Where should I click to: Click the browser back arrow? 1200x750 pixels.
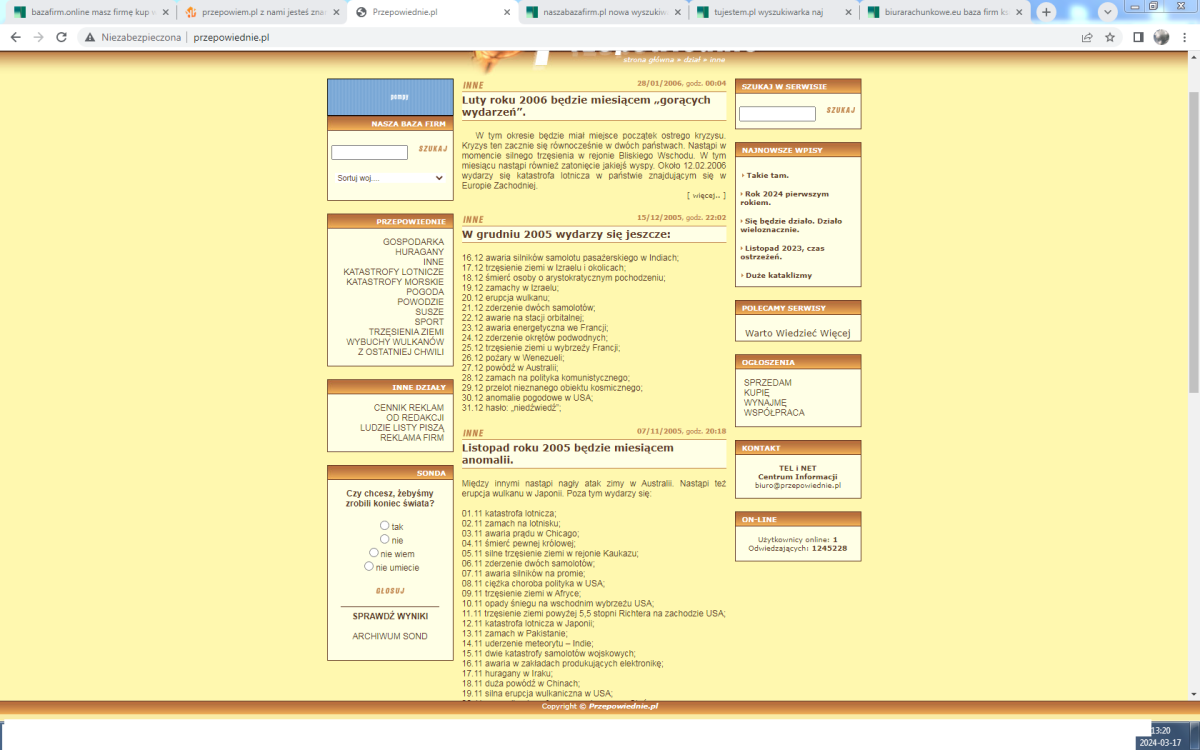tap(15, 37)
